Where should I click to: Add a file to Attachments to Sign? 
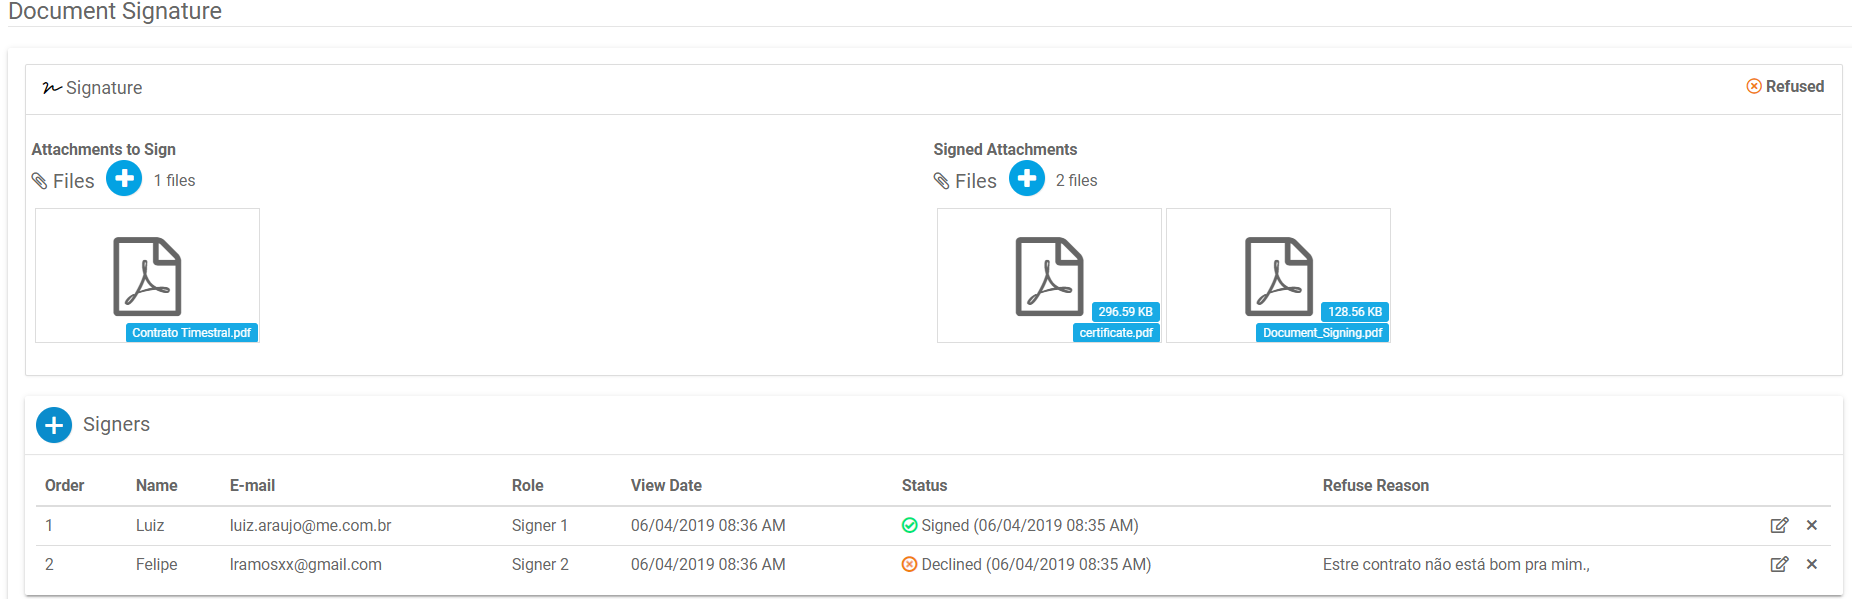124,179
